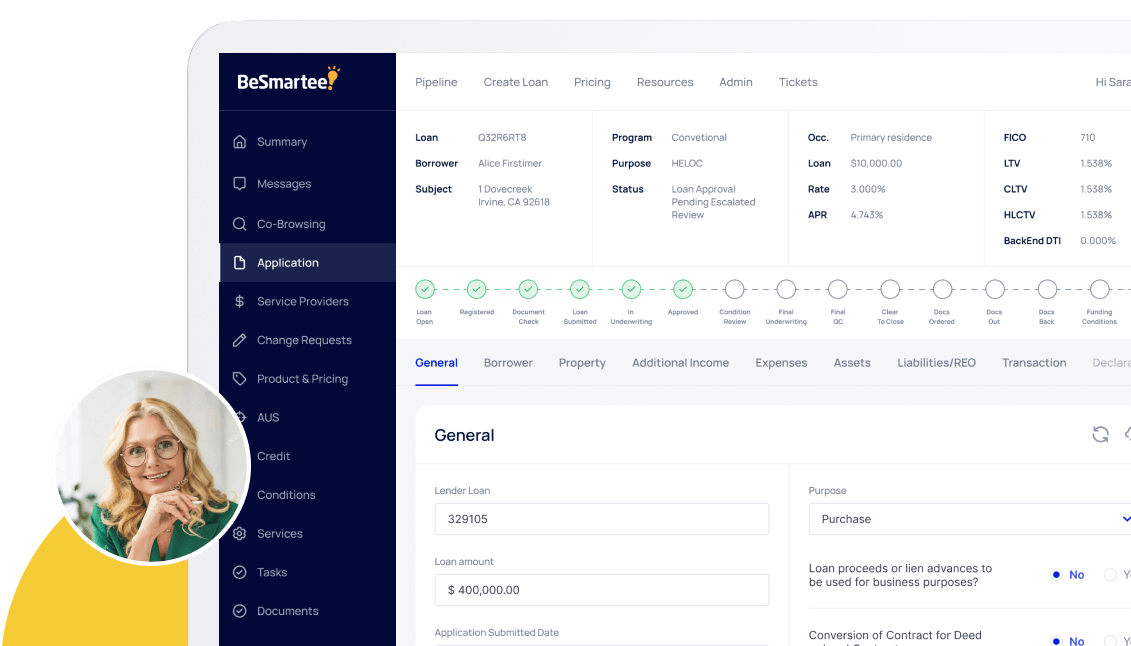The height and width of the screenshot is (646, 1131).
Task: Click the In Underwriting milestone circle
Action: click(631, 289)
